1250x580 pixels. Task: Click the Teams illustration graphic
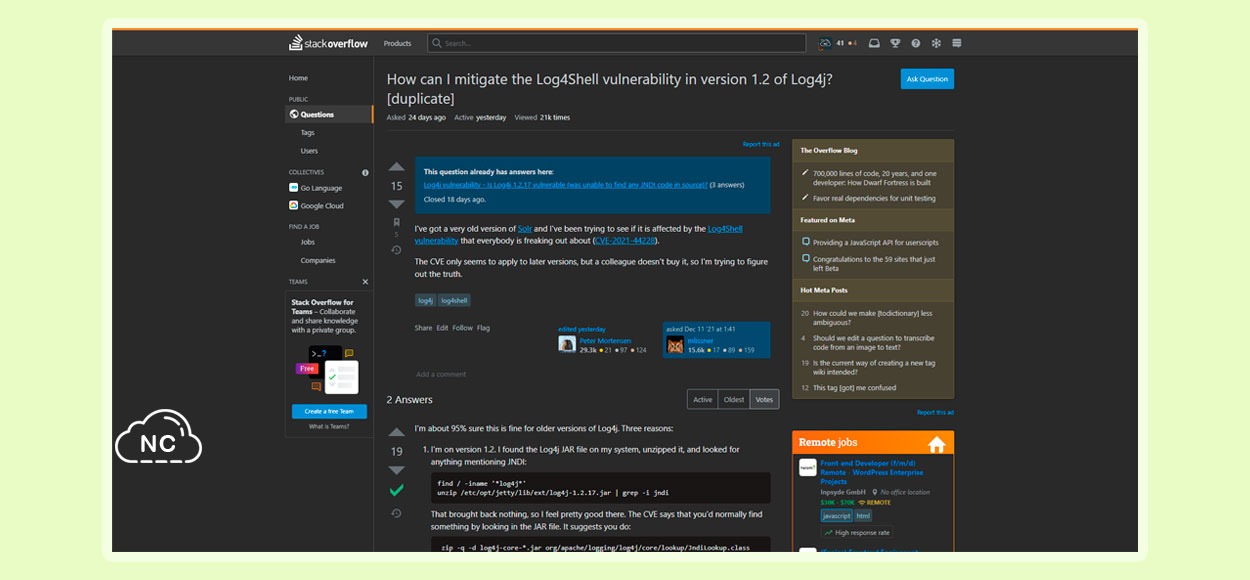point(329,371)
